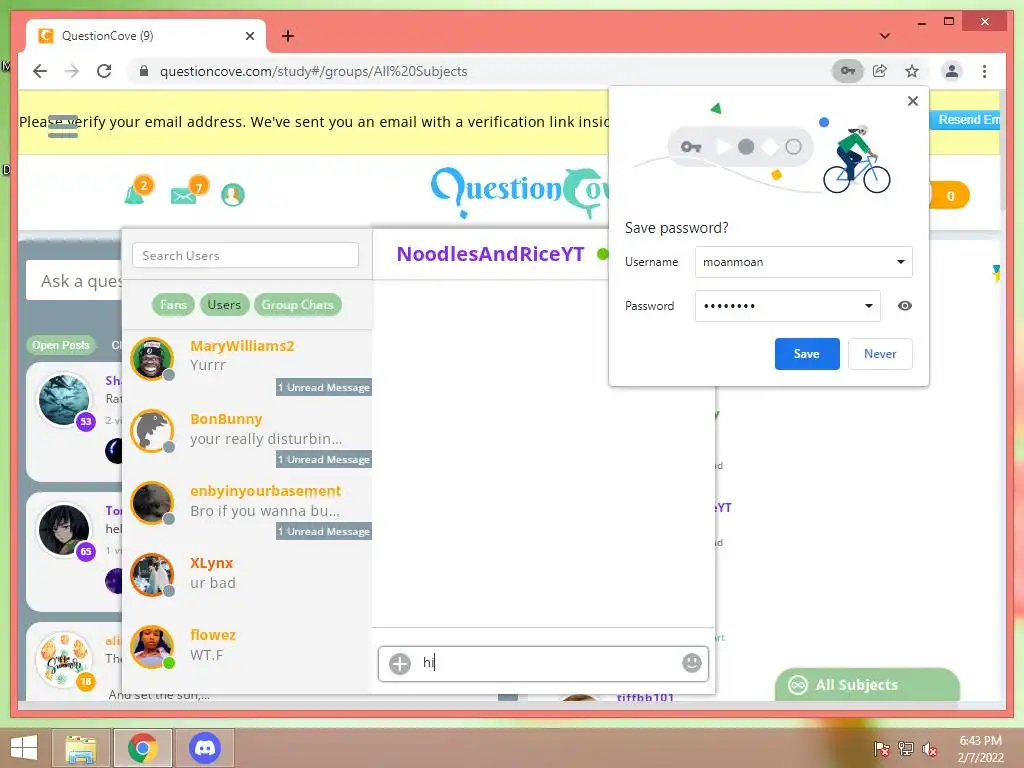Viewport: 1024px width, 768px height.
Task: Open chat with XLynx
Action: (x=248, y=574)
